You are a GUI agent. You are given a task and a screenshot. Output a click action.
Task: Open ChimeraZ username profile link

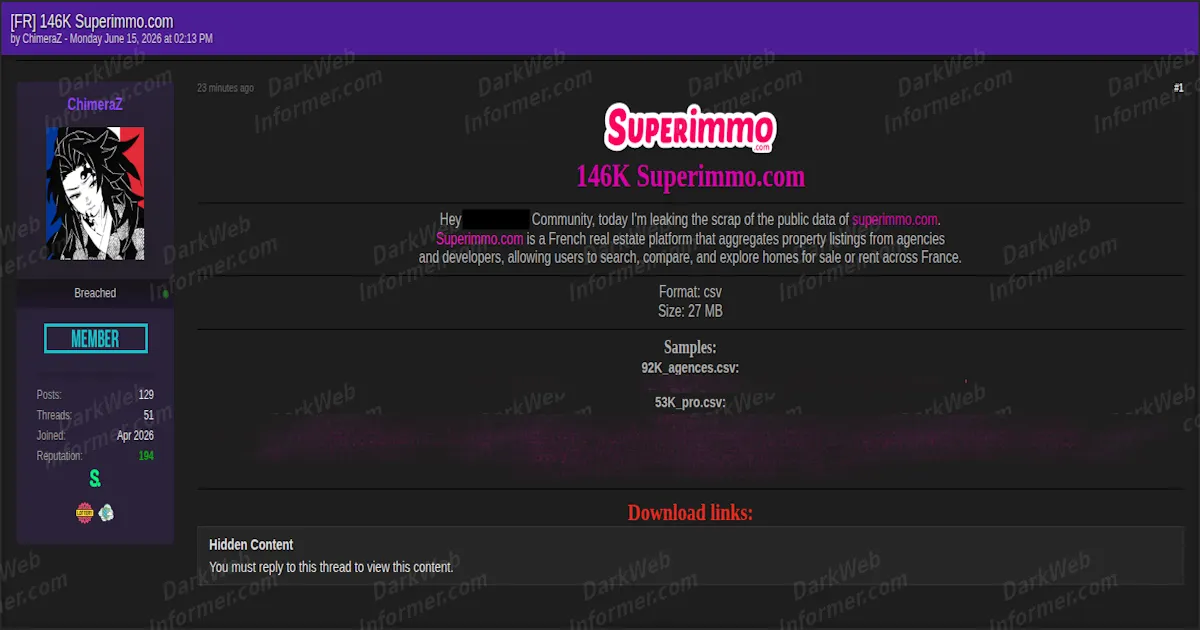click(x=95, y=104)
